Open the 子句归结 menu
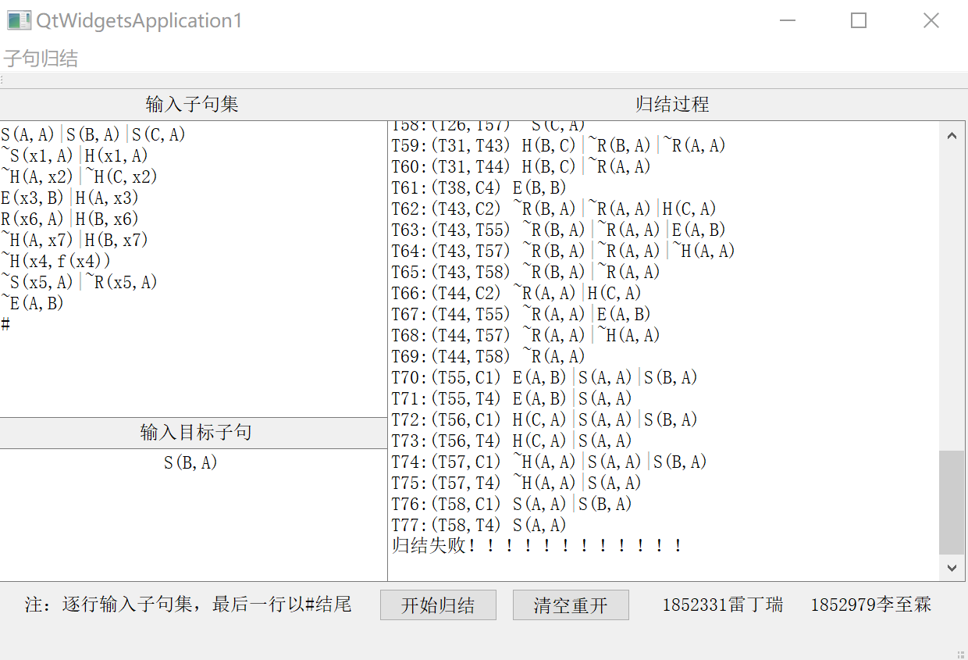This screenshot has height=660, width=968. coord(41,59)
